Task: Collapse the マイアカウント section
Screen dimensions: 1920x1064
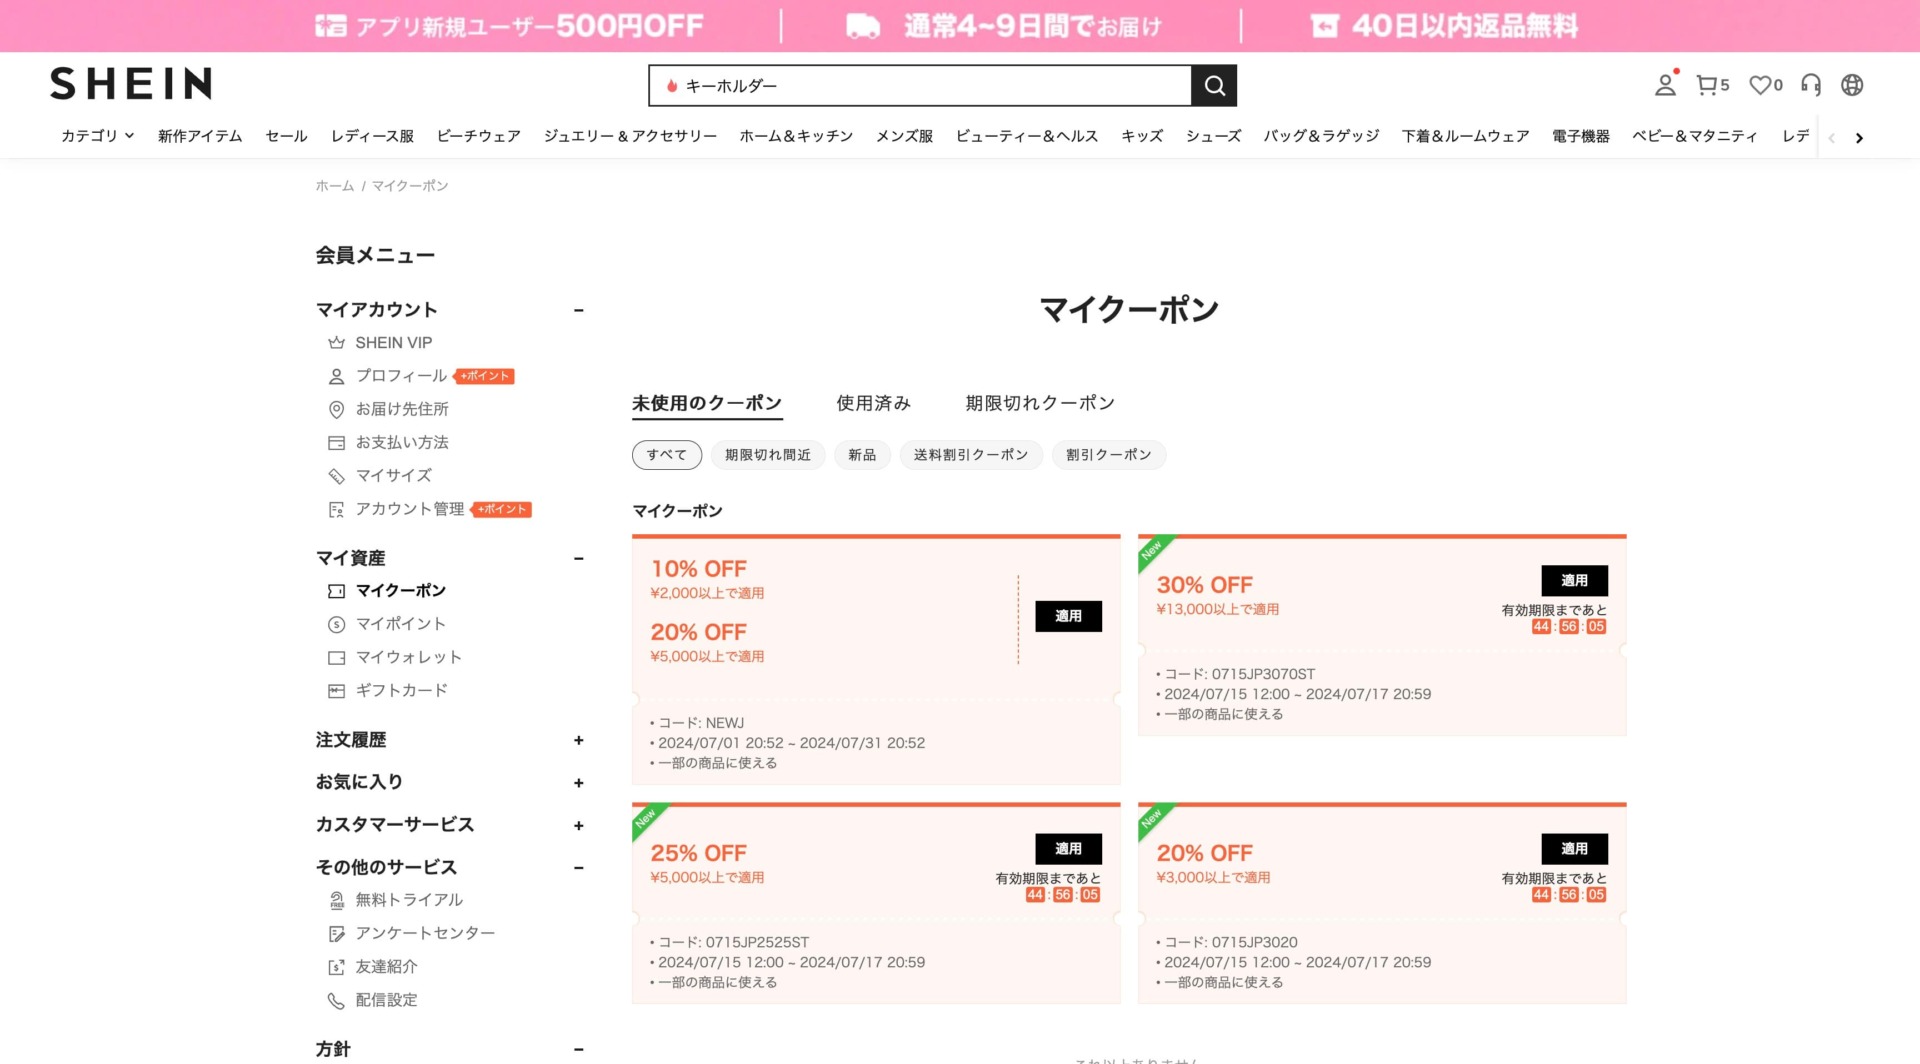Action: (578, 310)
